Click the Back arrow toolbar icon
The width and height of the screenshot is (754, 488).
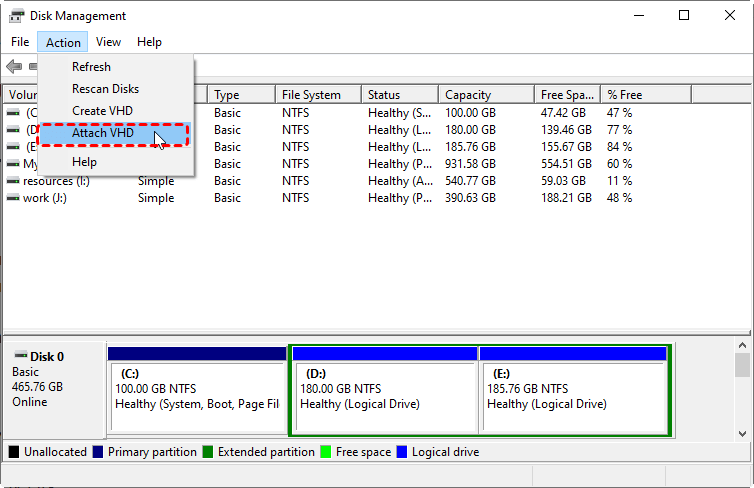point(14,66)
